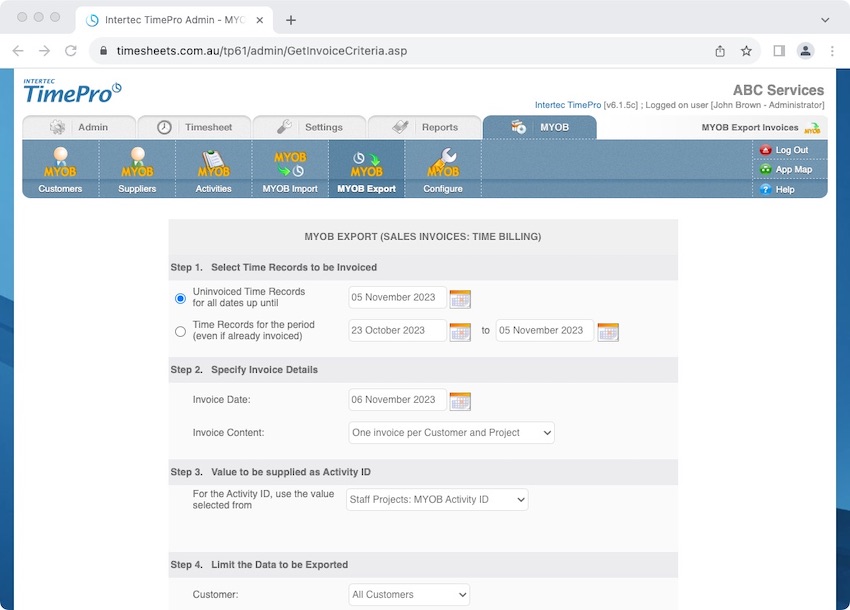Select the Intertec TimePro Admin browser tab
850x610 pixels.
pyautogui.click(x=175, y=20)
